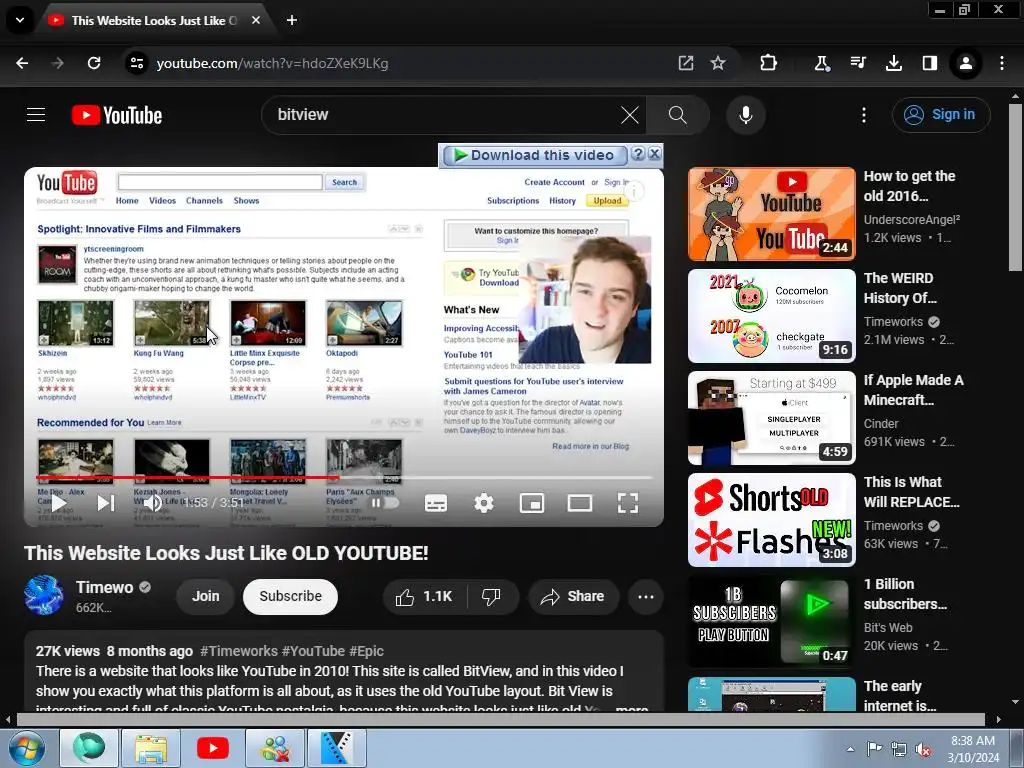Open File Explorer in taskbar
1024x768 pixels.
pos(151,748)
